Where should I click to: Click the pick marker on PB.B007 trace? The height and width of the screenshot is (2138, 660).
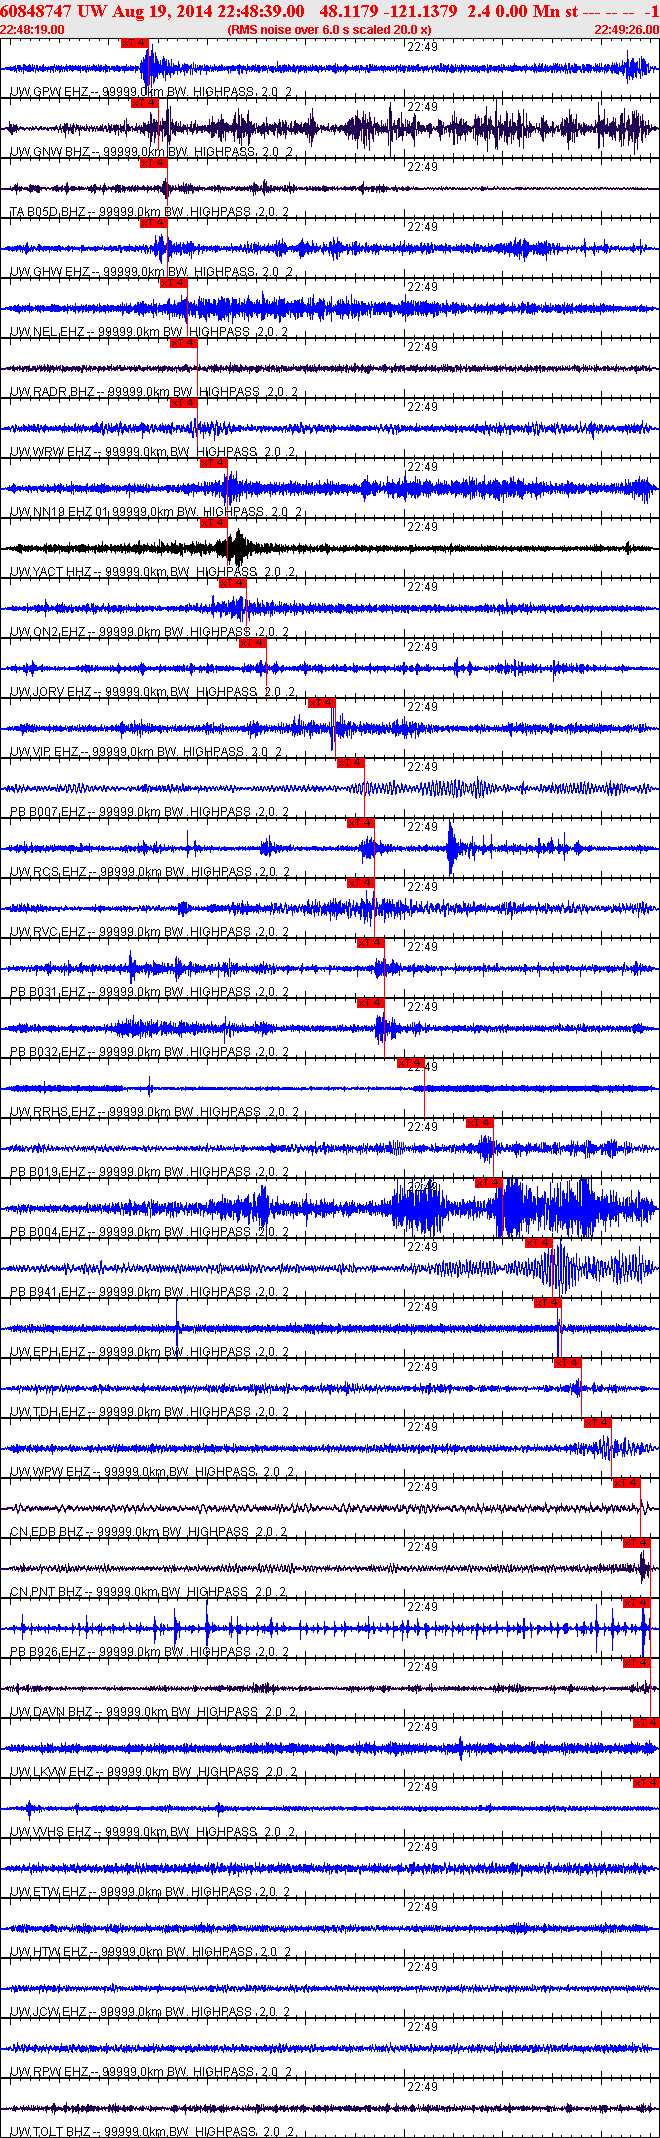point(350,763)
